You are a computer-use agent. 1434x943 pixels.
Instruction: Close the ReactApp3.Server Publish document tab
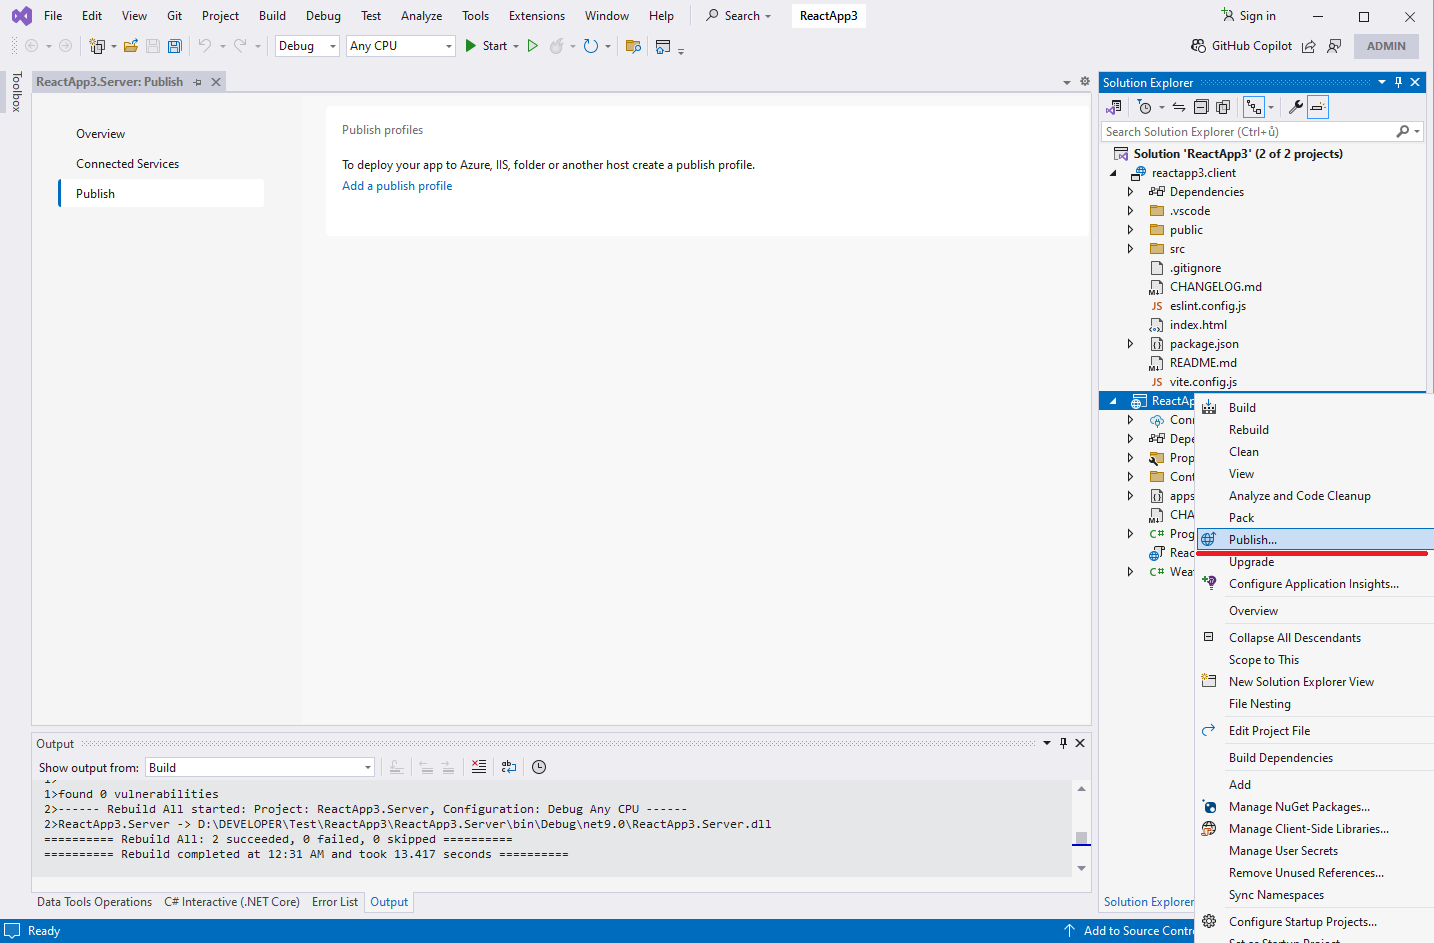(x=216, y=82)
